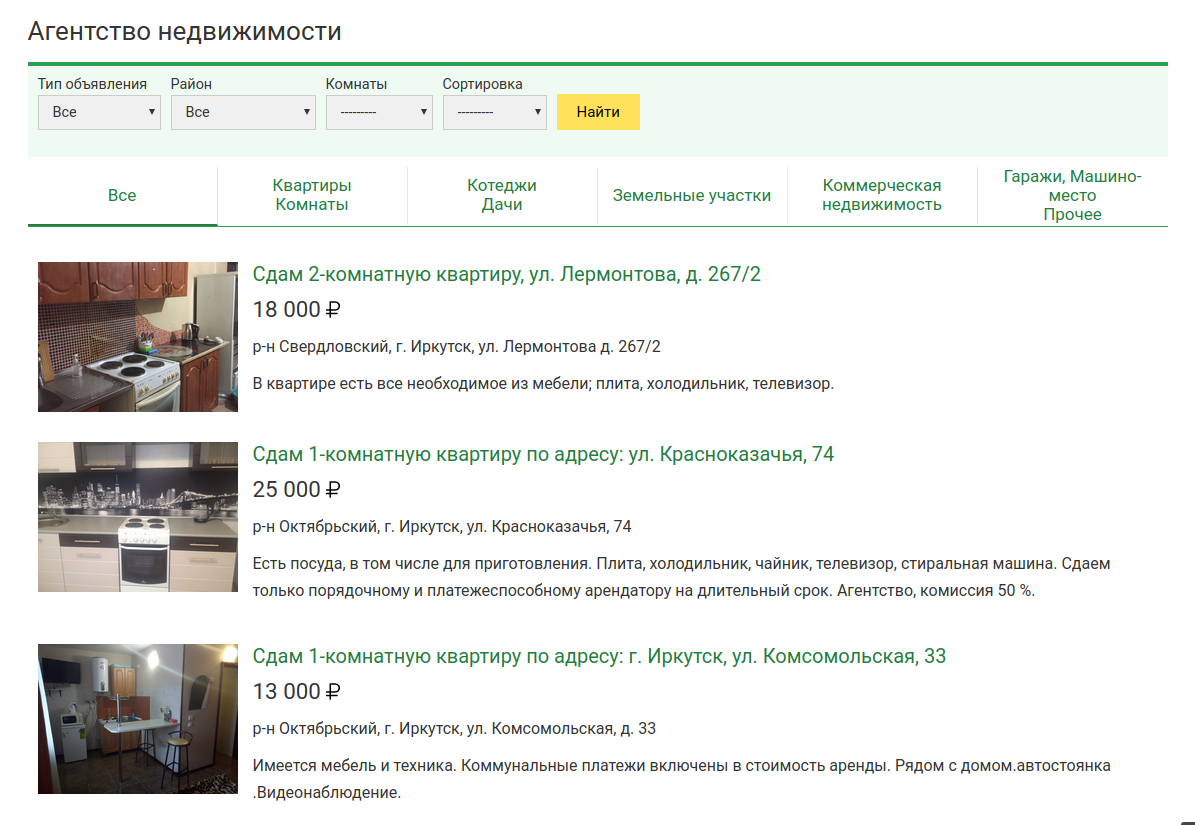This screenshot has width=1195, height=825.
Task: Open the listing titled ул. Красноказачья, 74
Action: 543,454
